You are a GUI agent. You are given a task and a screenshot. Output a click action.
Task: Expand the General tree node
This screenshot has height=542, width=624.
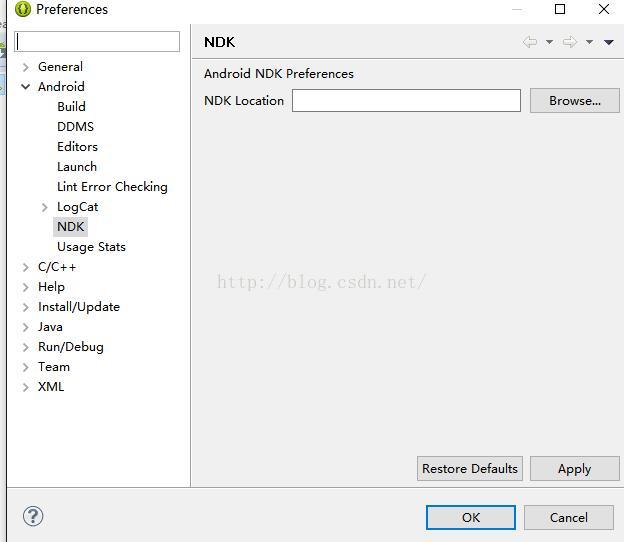26,67
